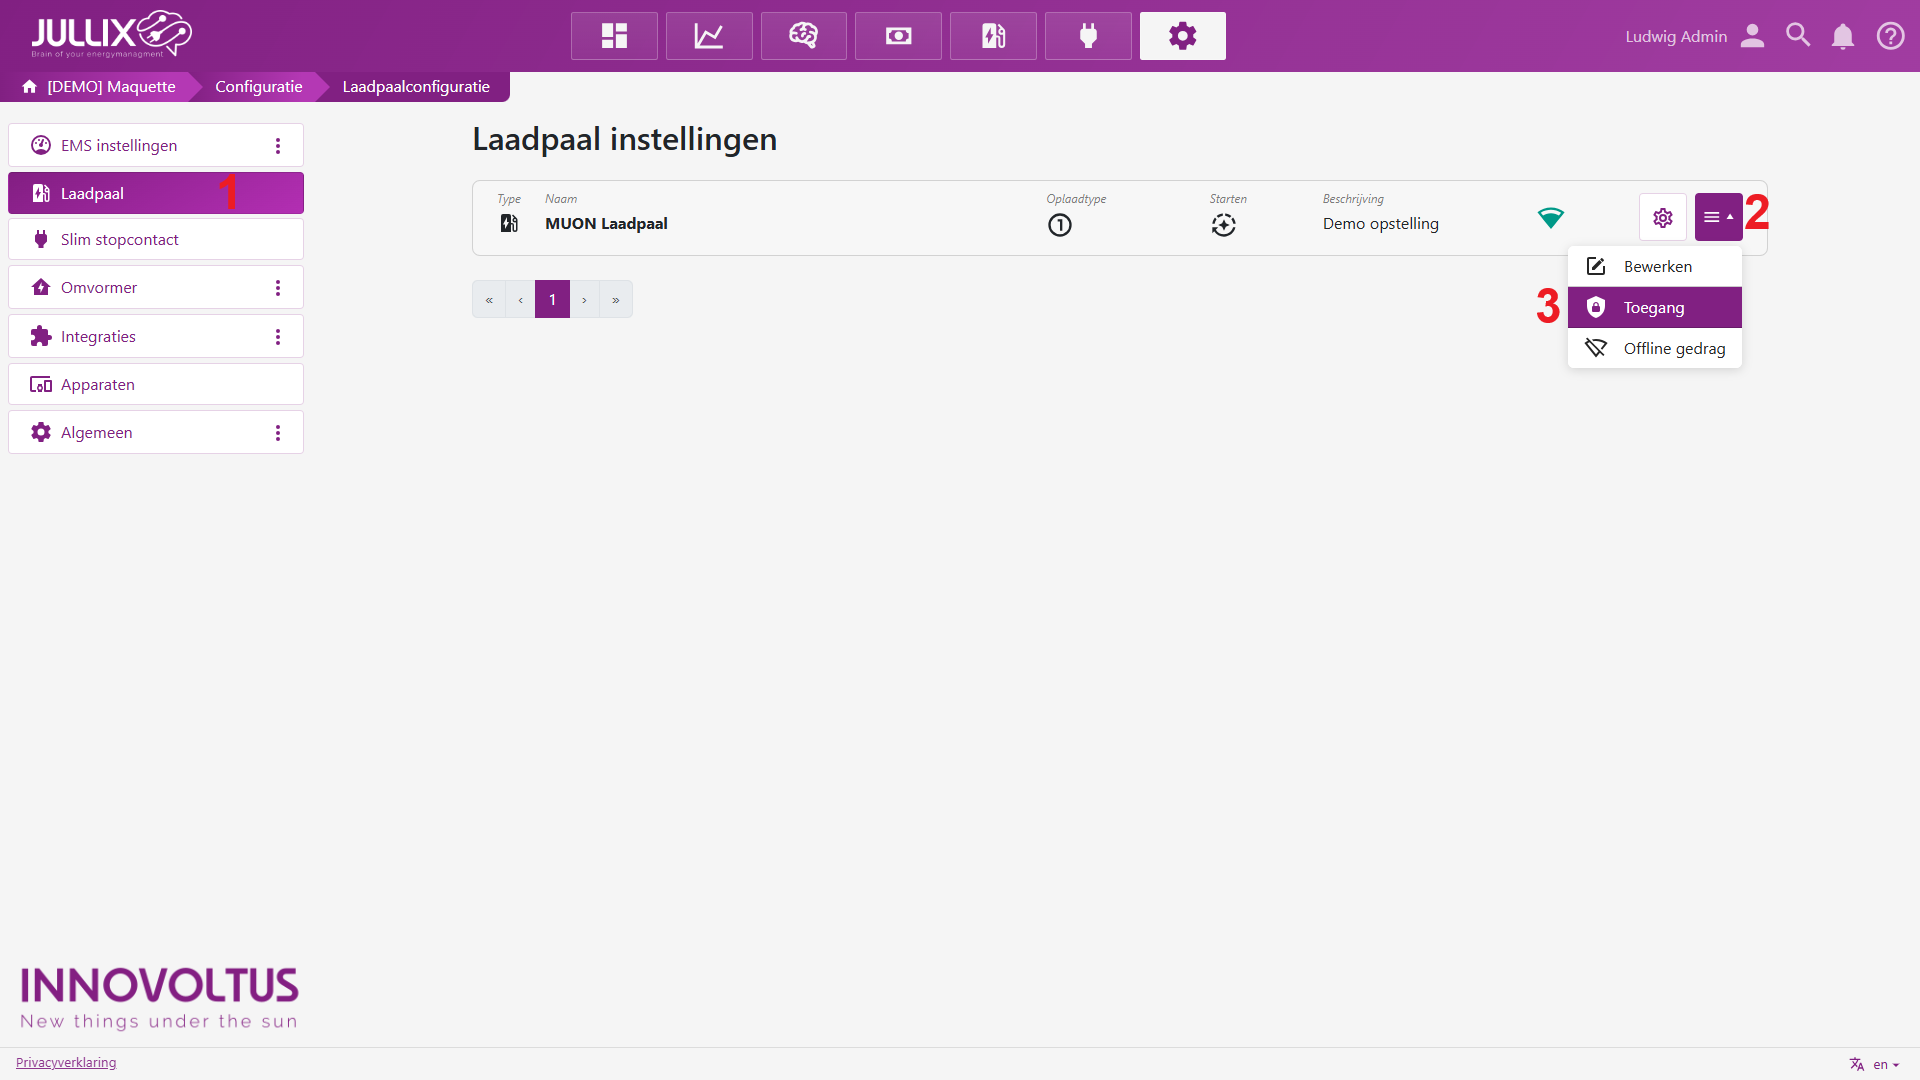Screen dimensions: 1920x1080
Task: Go to Configuratie in the breadcrumb
Action: 258,87
